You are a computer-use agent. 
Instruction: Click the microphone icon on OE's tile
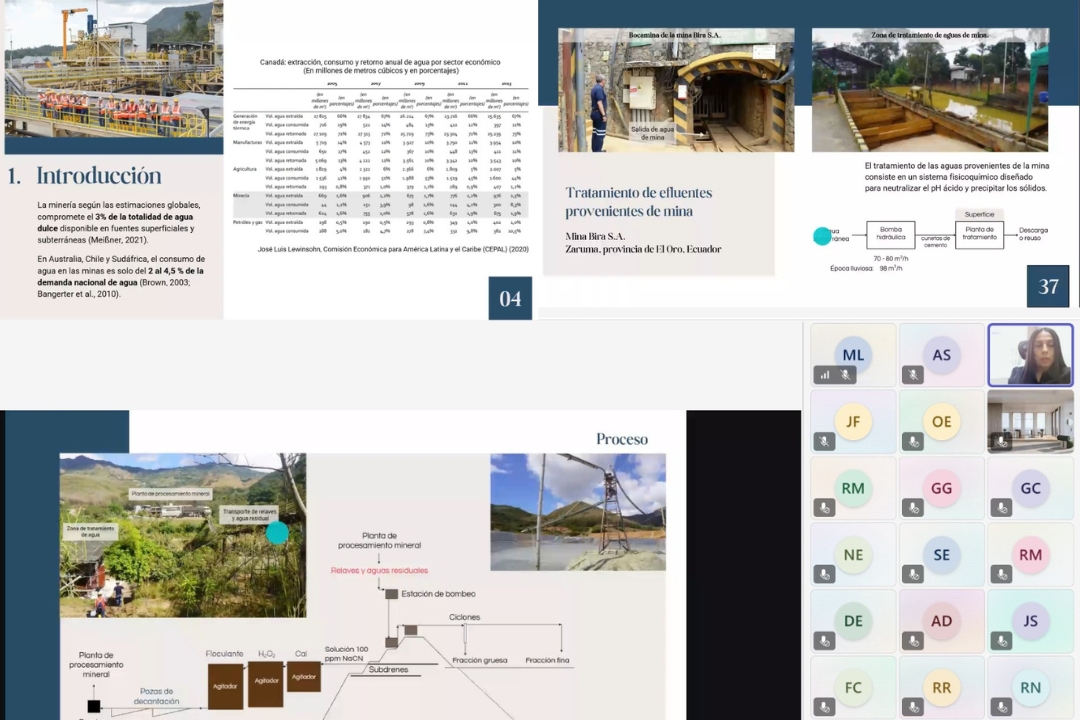[x=913, y=441]
